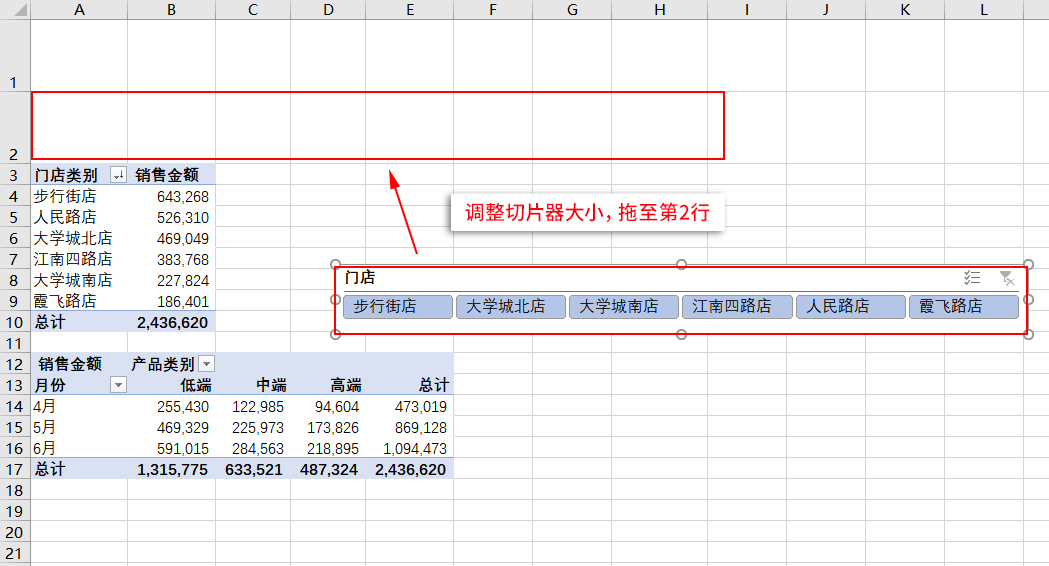The width and height of the screenshot is (1049, 566).
Task: Click value 473,019
Action: click(421, 407)
